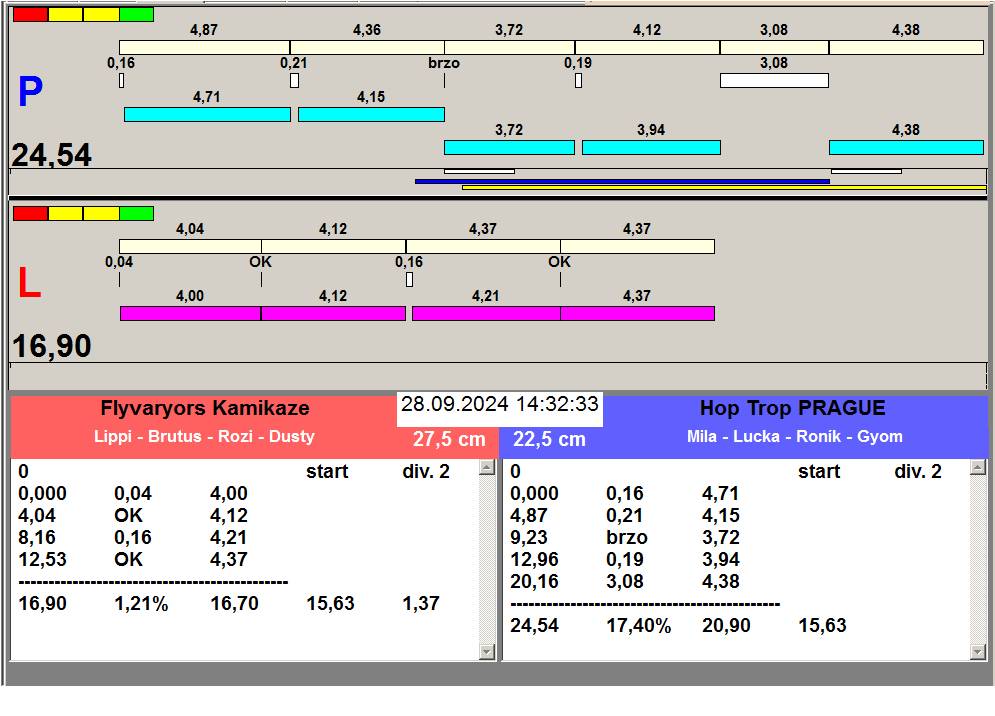Click the brzo cell in Hop Trop results
The image size is (995, 716).
coord(627,537)
